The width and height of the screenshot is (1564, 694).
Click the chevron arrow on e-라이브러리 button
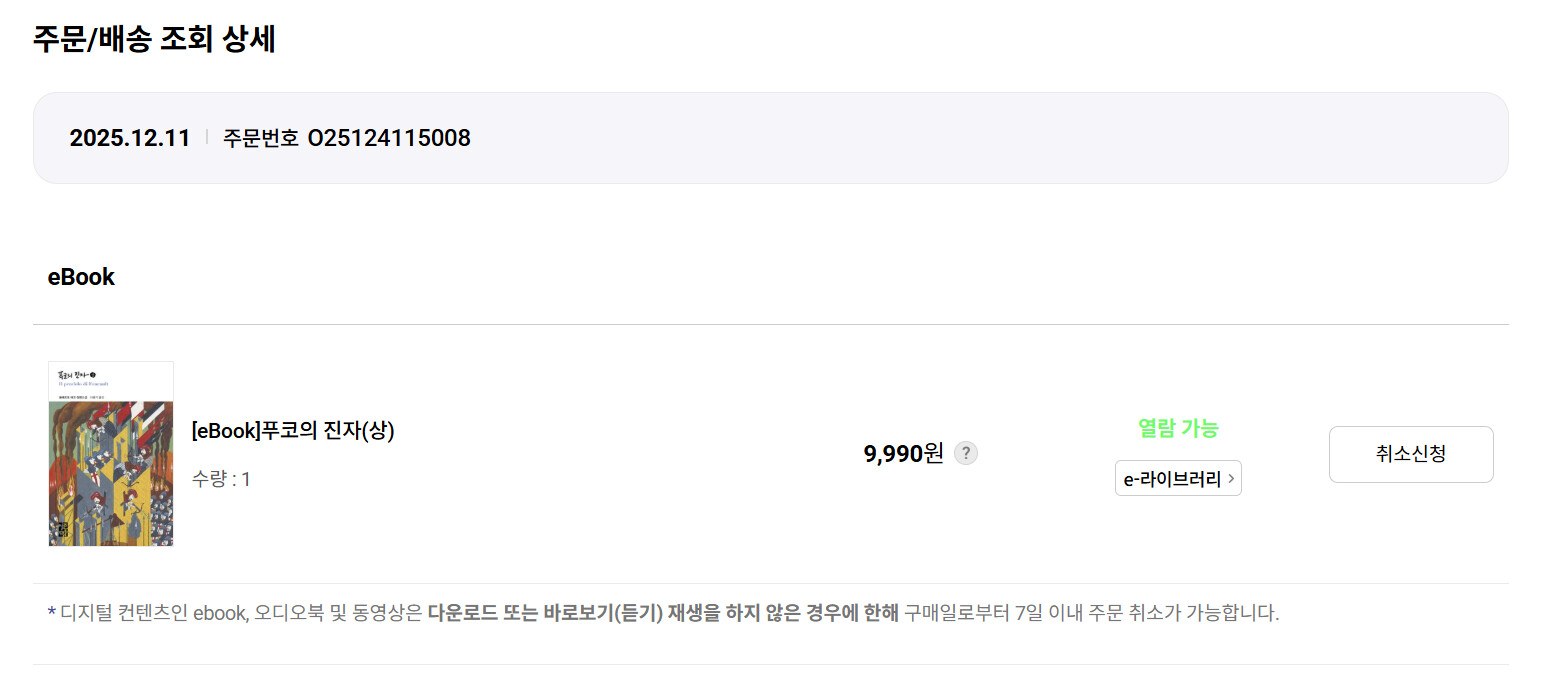[x=1230, y=479]
